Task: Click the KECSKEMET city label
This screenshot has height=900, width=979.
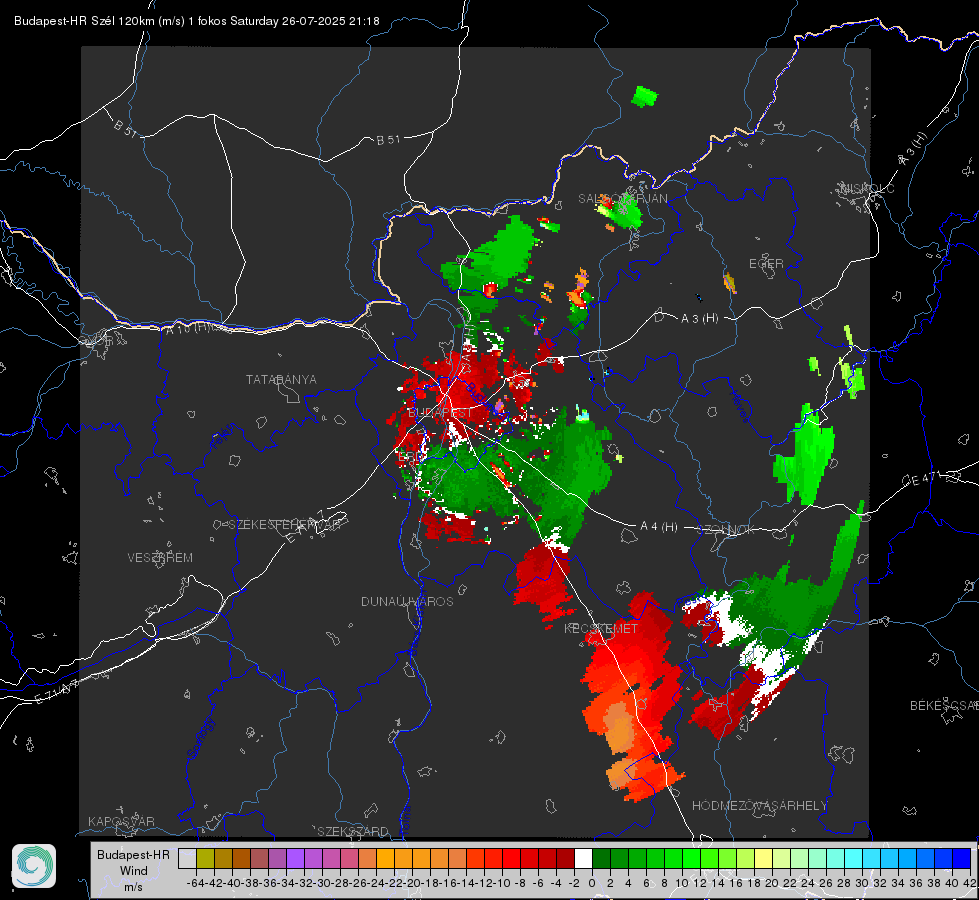Action: (601, 628)
